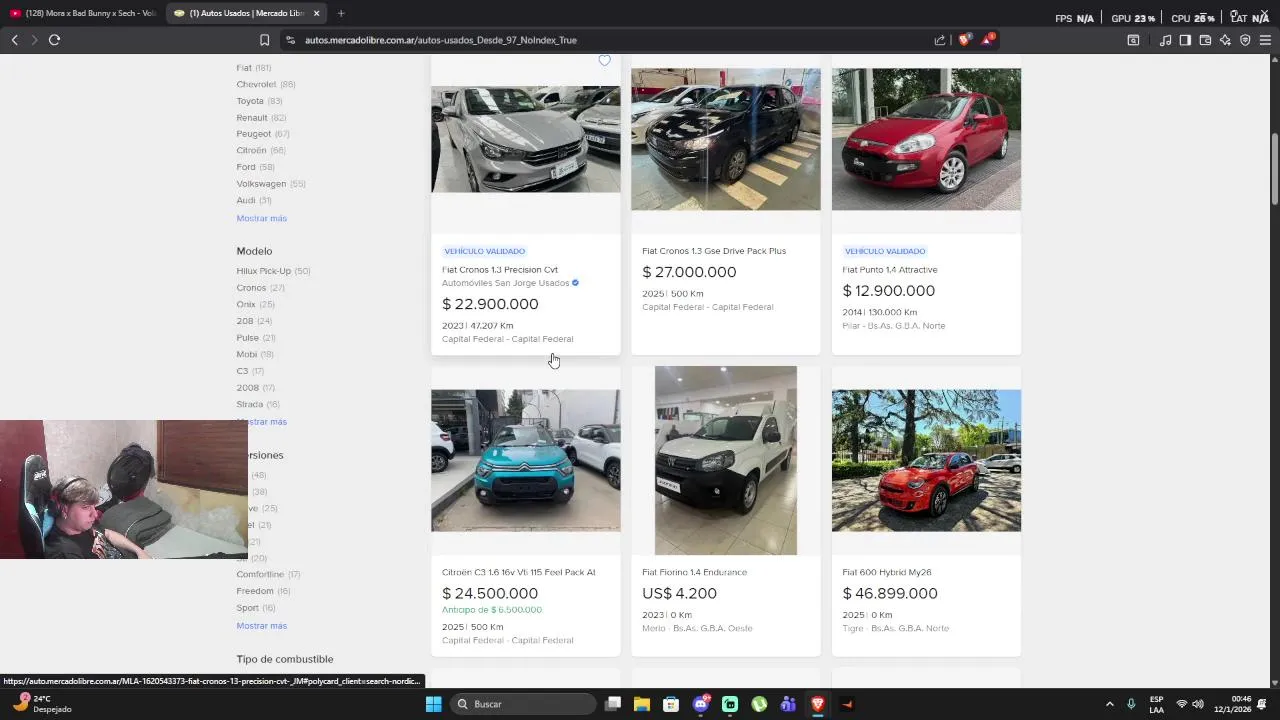Open Brave VPN shield icon

tap(1245, 40)
